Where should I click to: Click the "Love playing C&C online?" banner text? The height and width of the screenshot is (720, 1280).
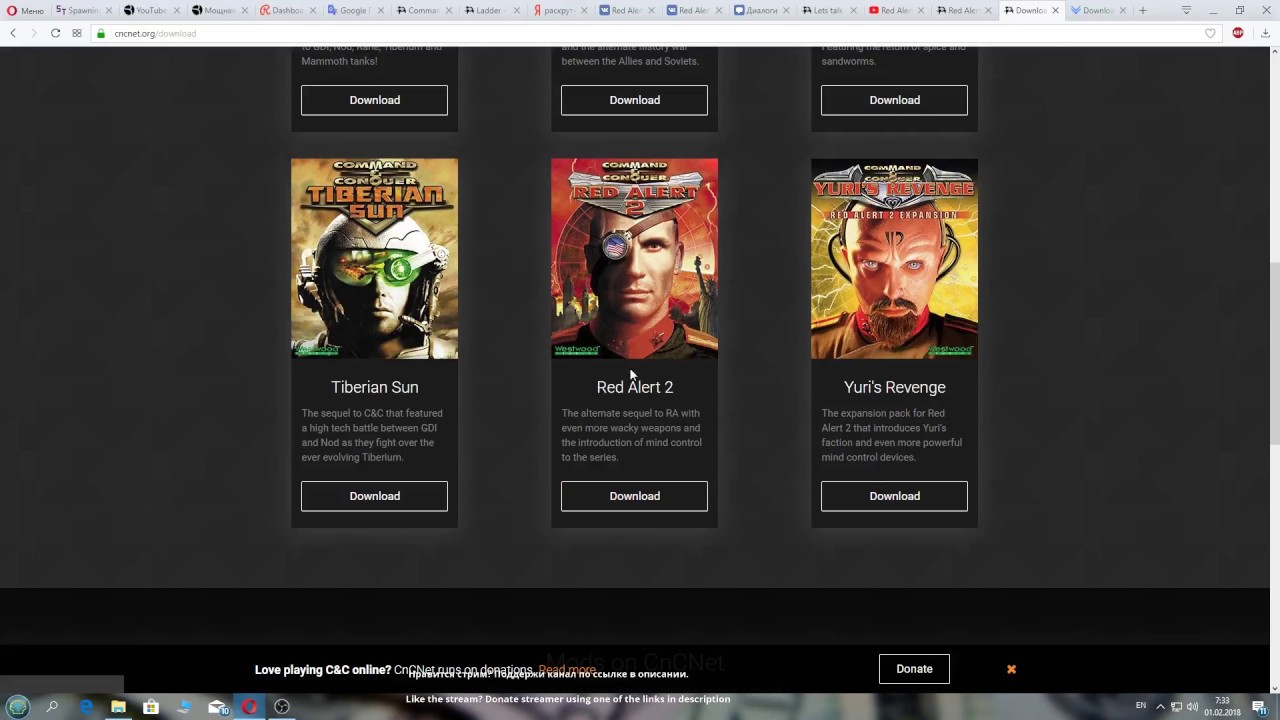(323, 670)
